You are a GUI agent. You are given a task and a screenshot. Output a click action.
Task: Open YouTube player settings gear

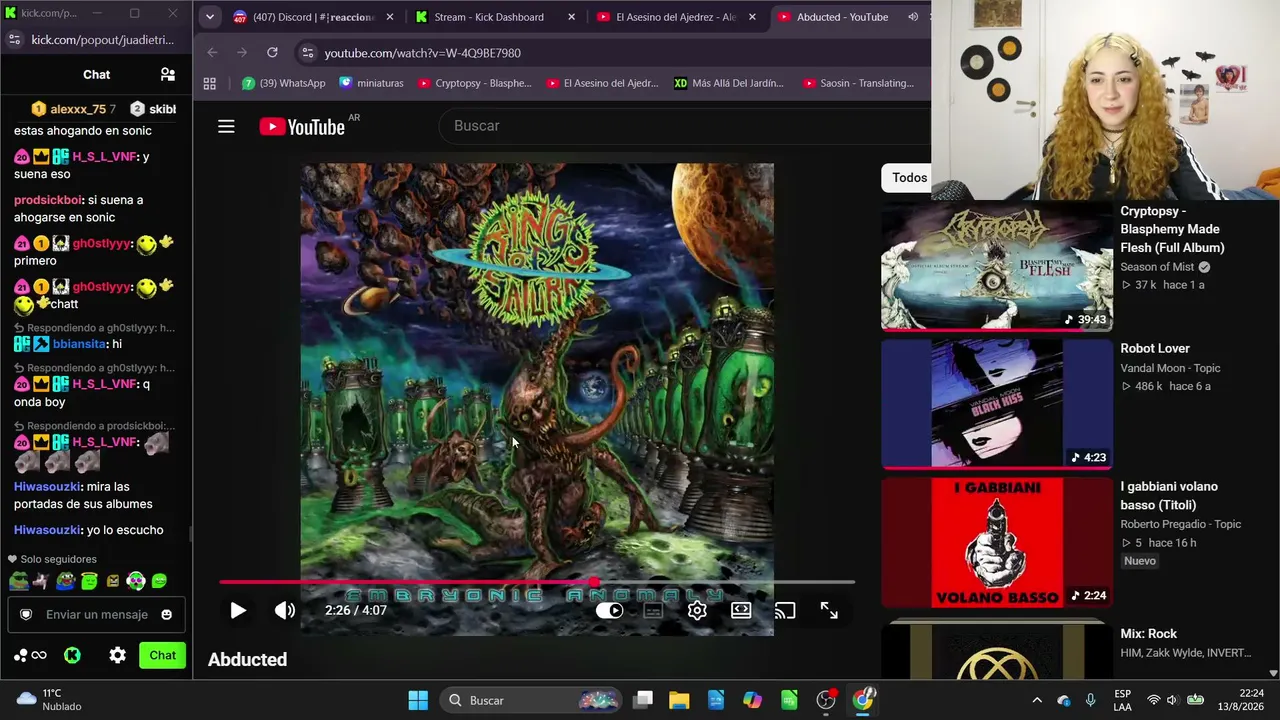tap(697, 610)
